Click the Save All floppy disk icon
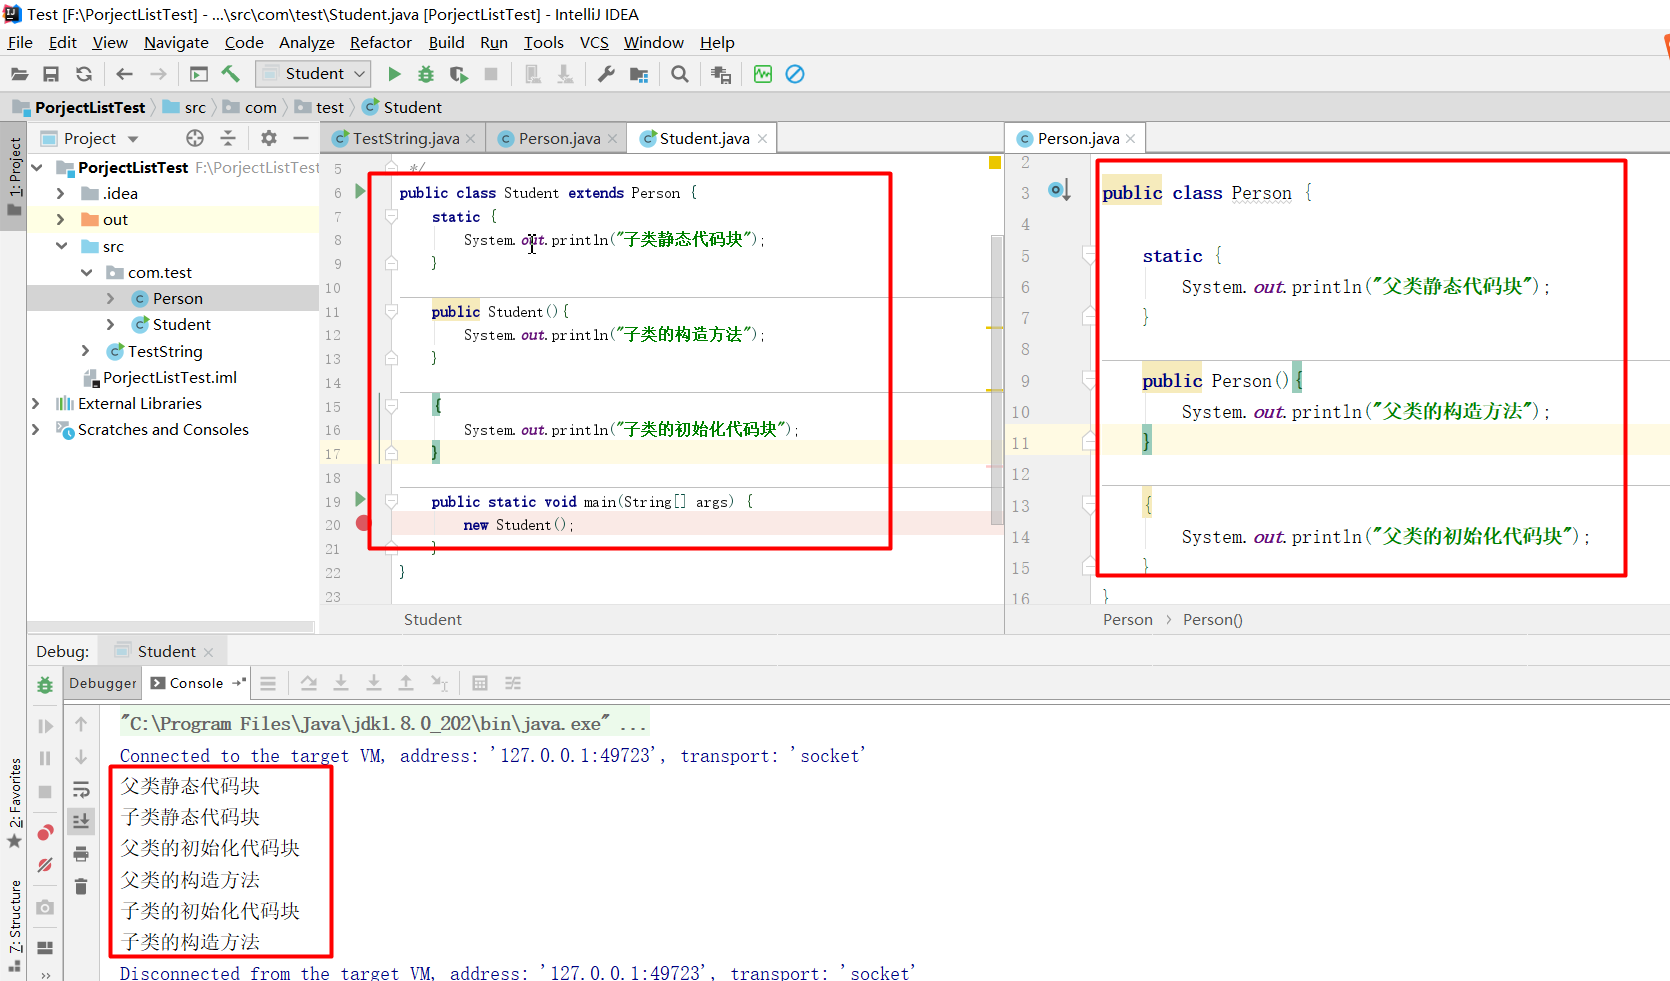This screenshot has width=1670, height=981. pyautogui.click(x=51, y=74)
